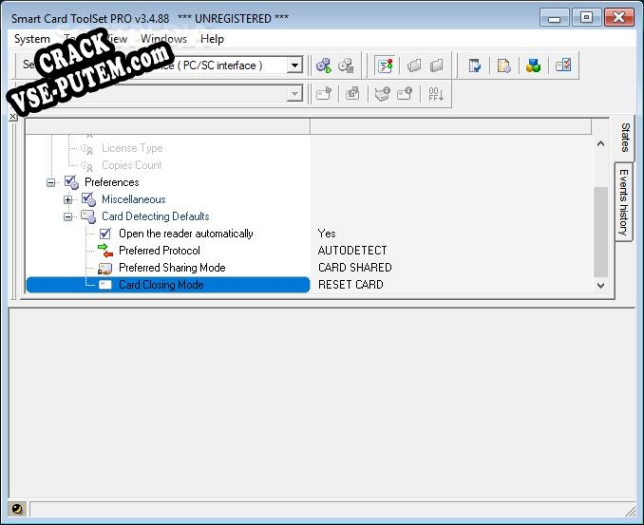The image size is (644, 525).
Task: Open the card checklist toolbar icon
Action: tap(563, 65)
